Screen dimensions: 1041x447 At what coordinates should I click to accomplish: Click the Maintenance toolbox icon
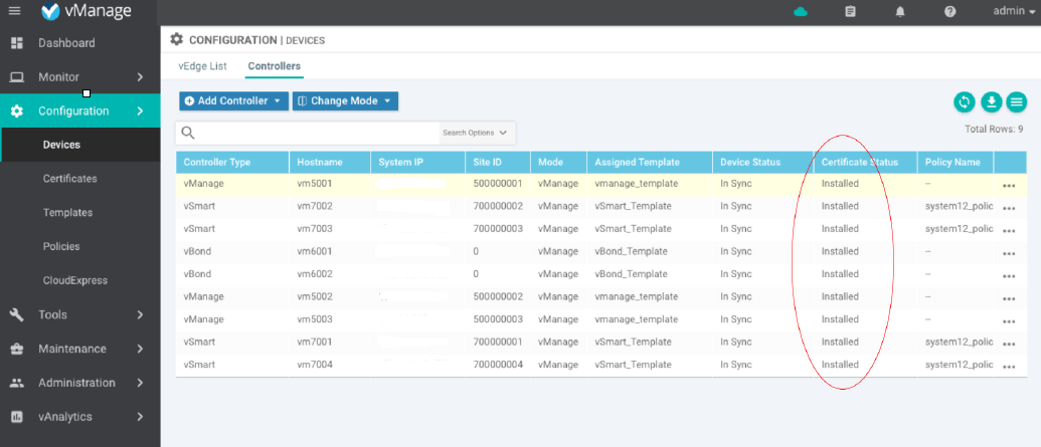[x=17, y=349]
